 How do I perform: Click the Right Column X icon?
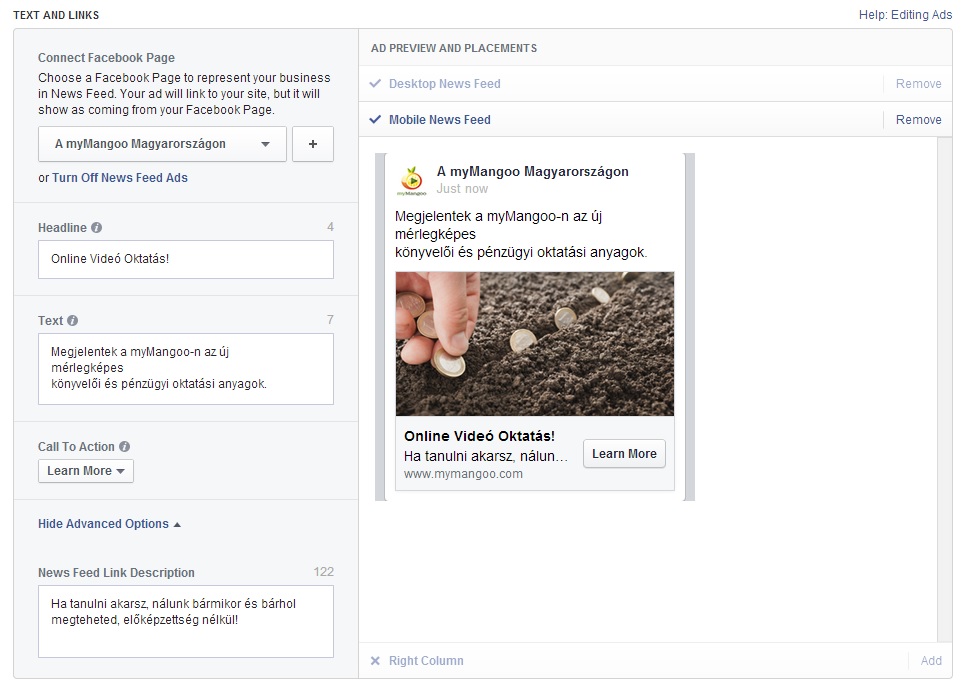(375, 661)
